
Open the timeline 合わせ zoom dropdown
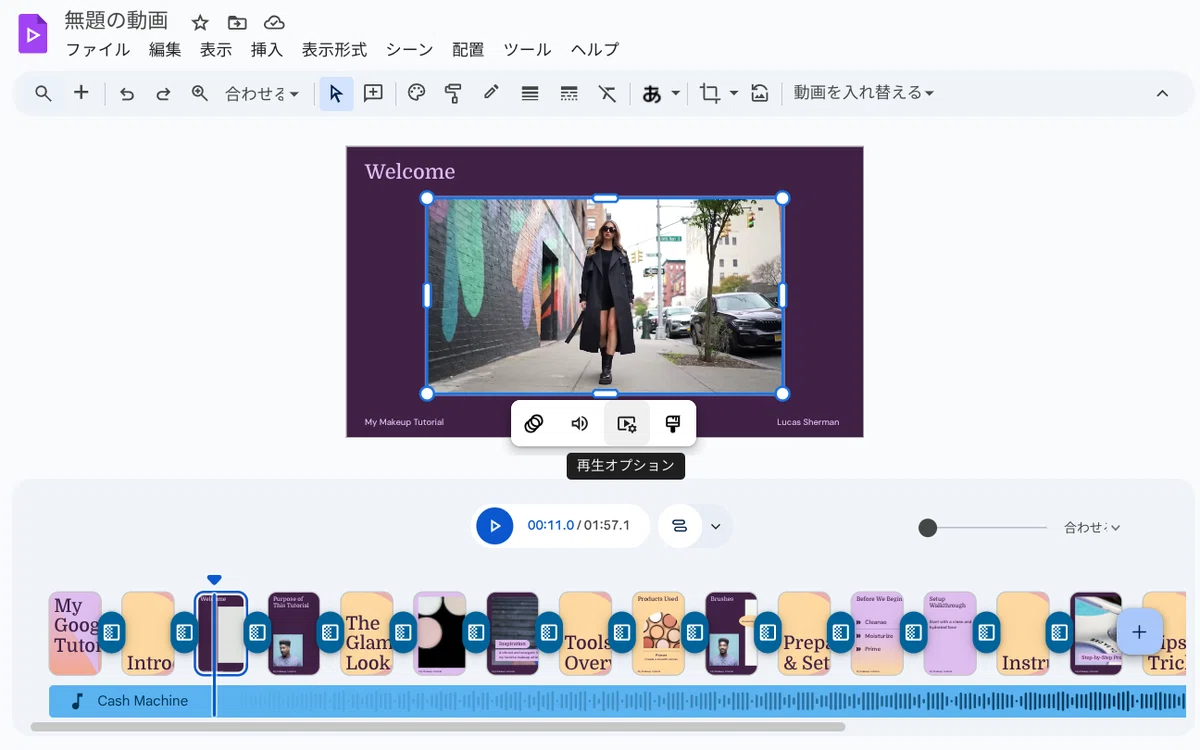click(1092, 527)
